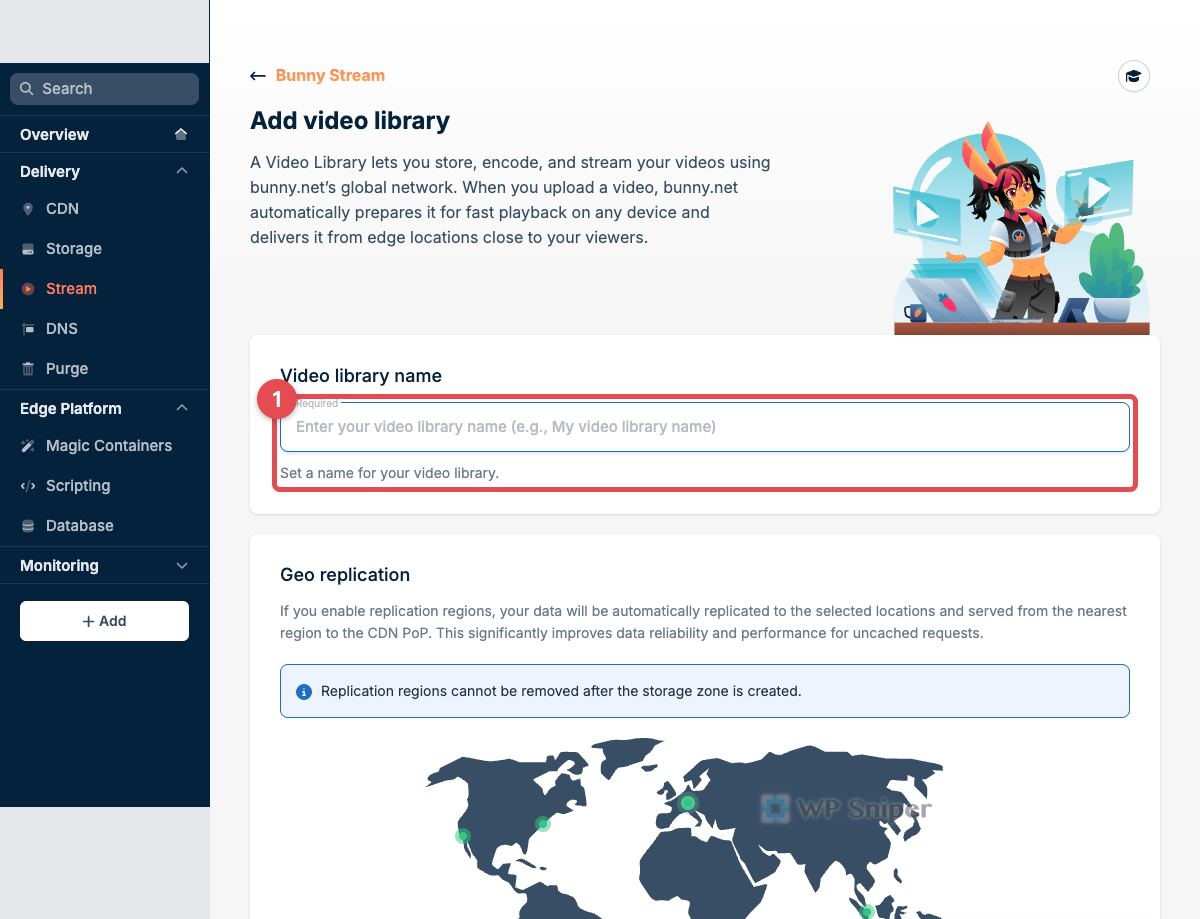Click the Monitoring section heading

click(x=59, y=566)
